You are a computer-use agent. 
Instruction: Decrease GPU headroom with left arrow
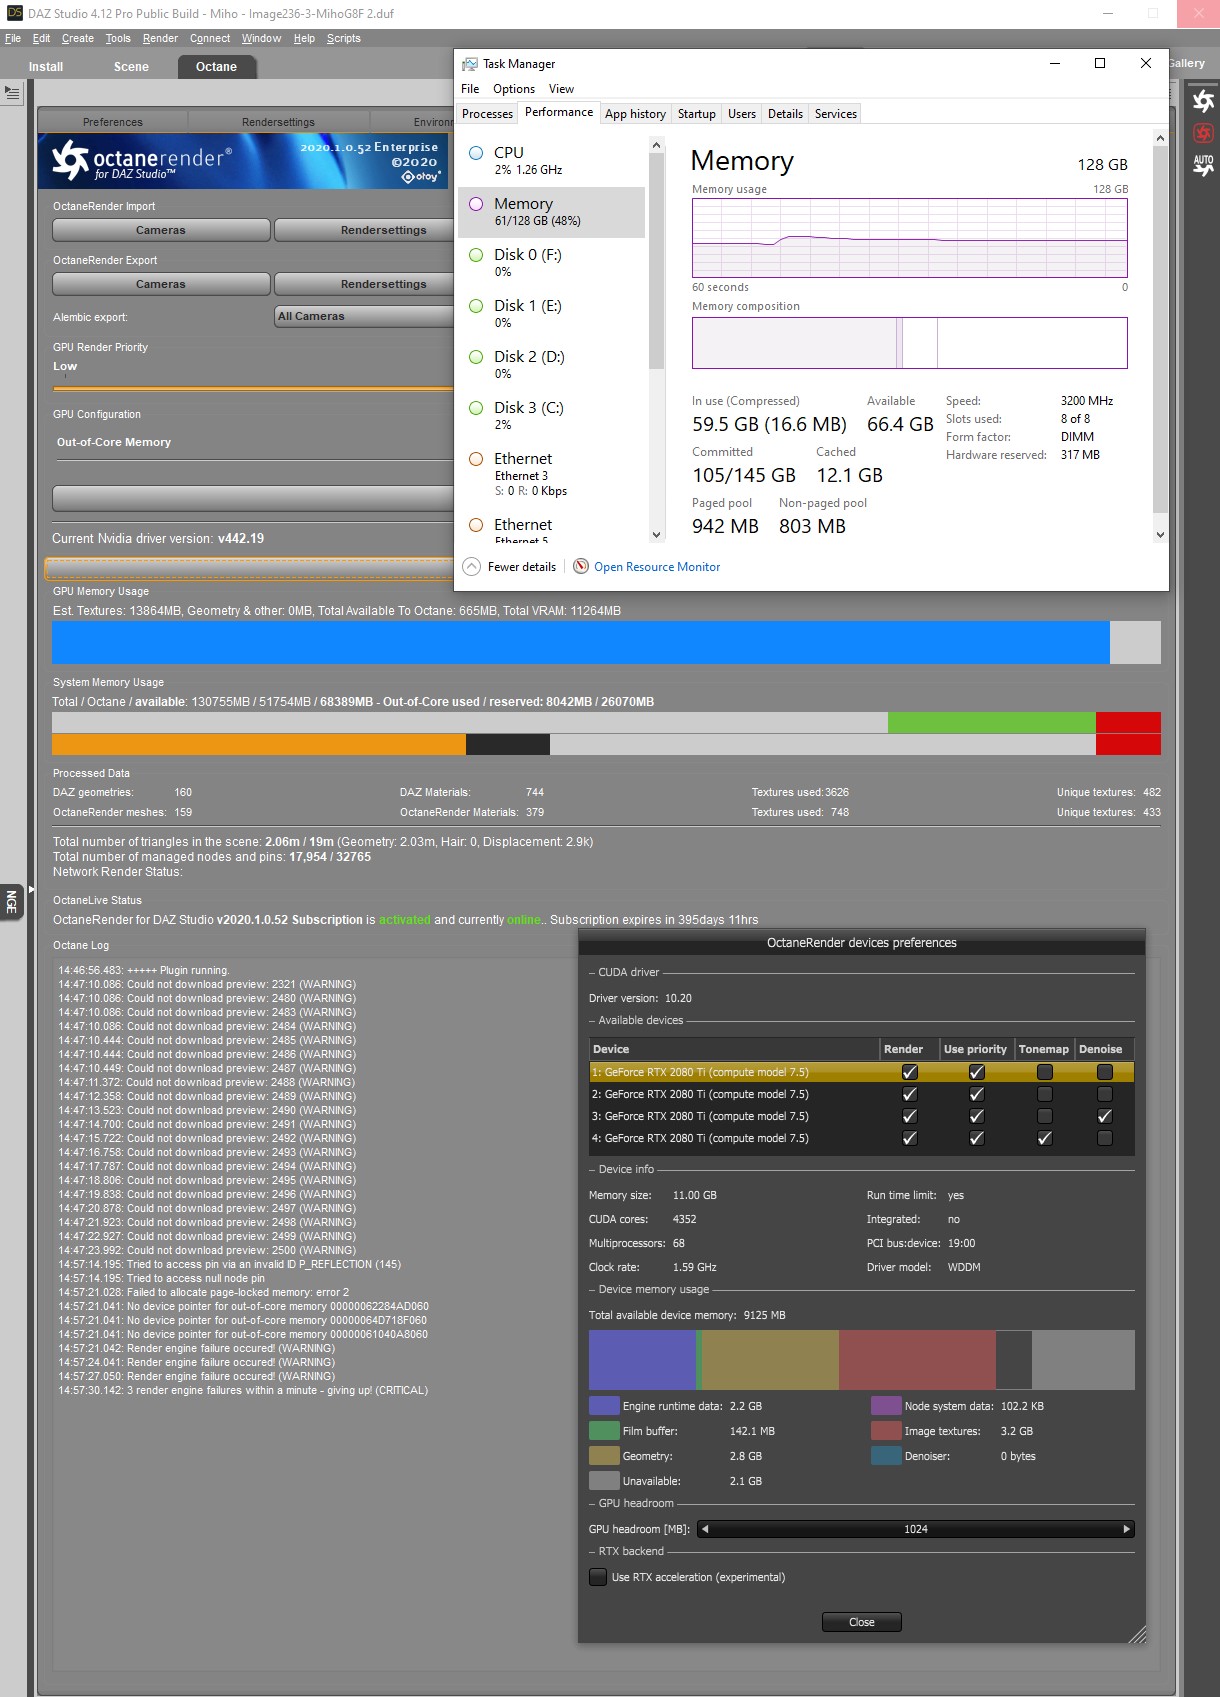tap(705, 1529)
